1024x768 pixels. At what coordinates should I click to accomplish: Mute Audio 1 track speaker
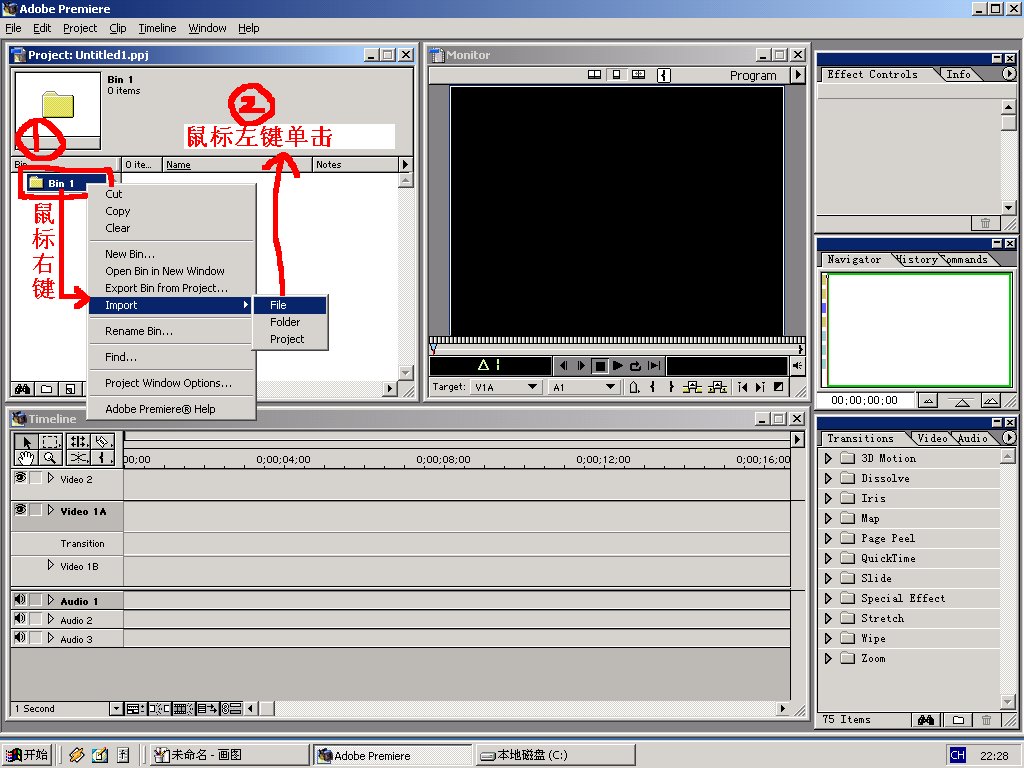click(x=20, y=600)
